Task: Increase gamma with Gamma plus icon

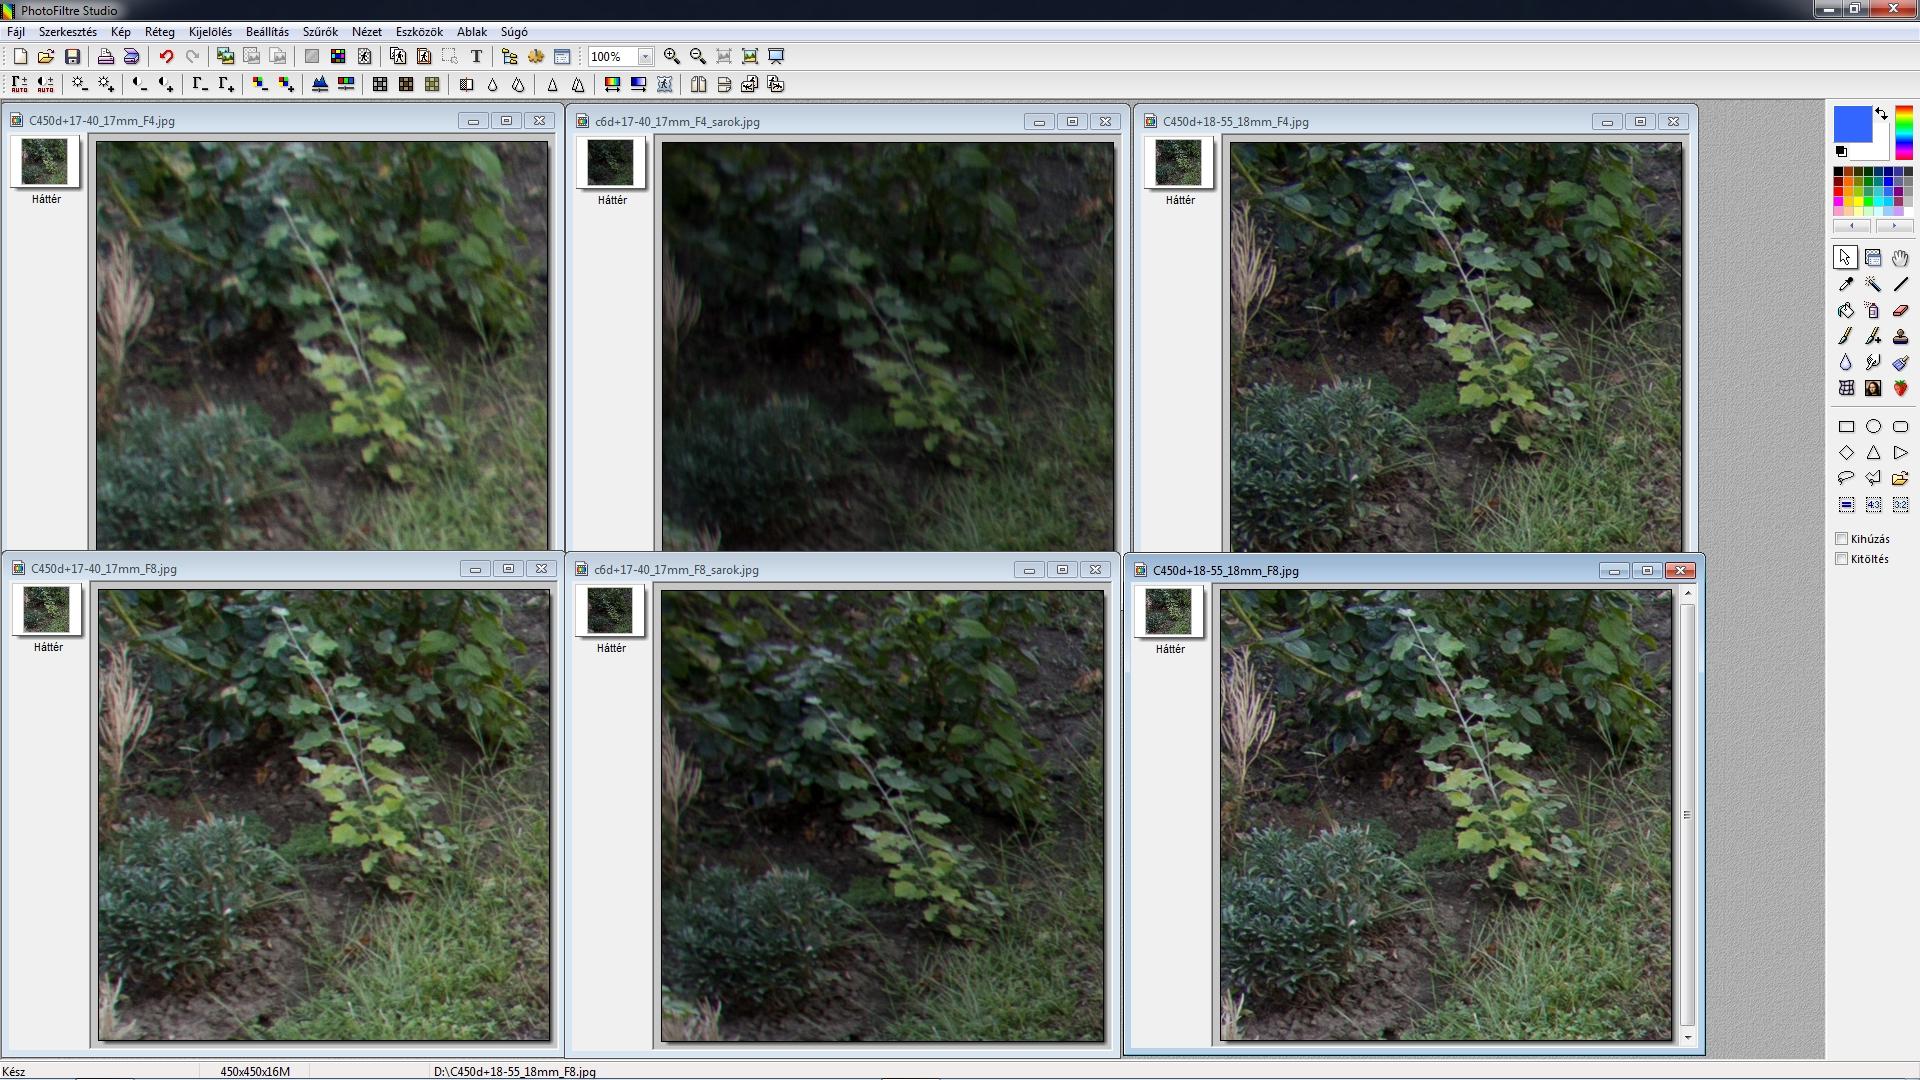Action: [226, 85]
